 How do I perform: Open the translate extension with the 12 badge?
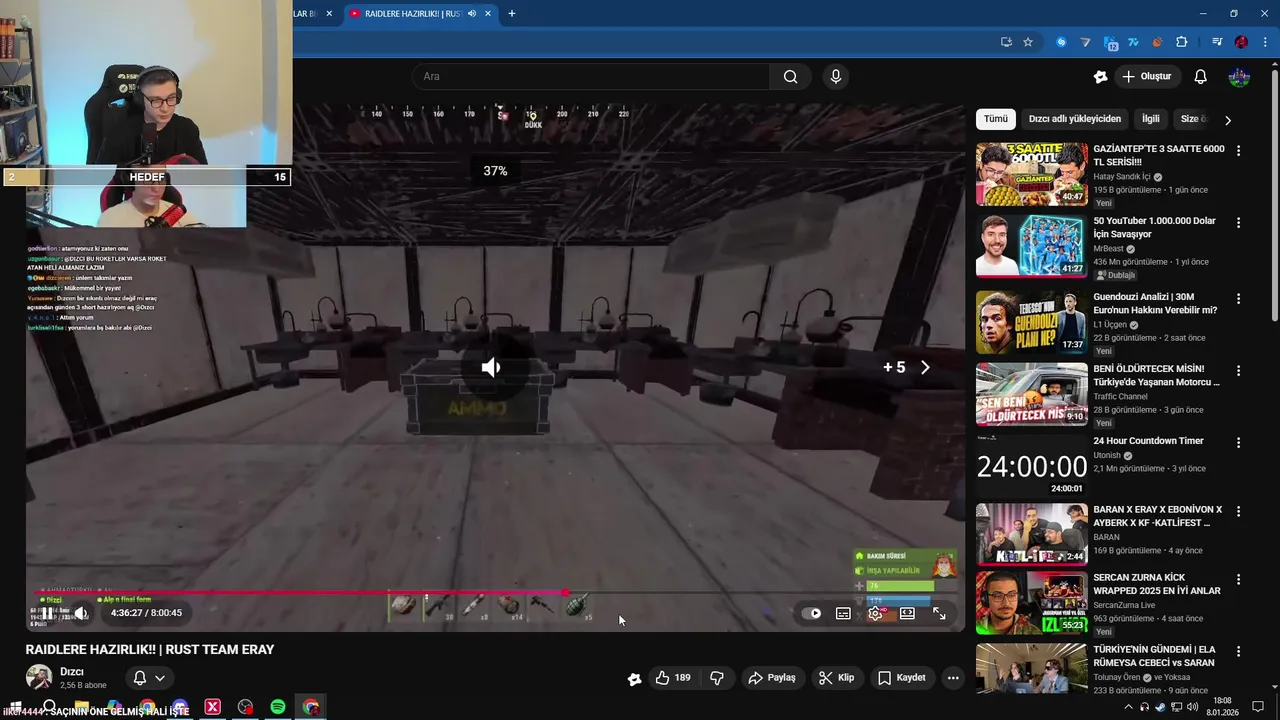[x=1110, y=42]
